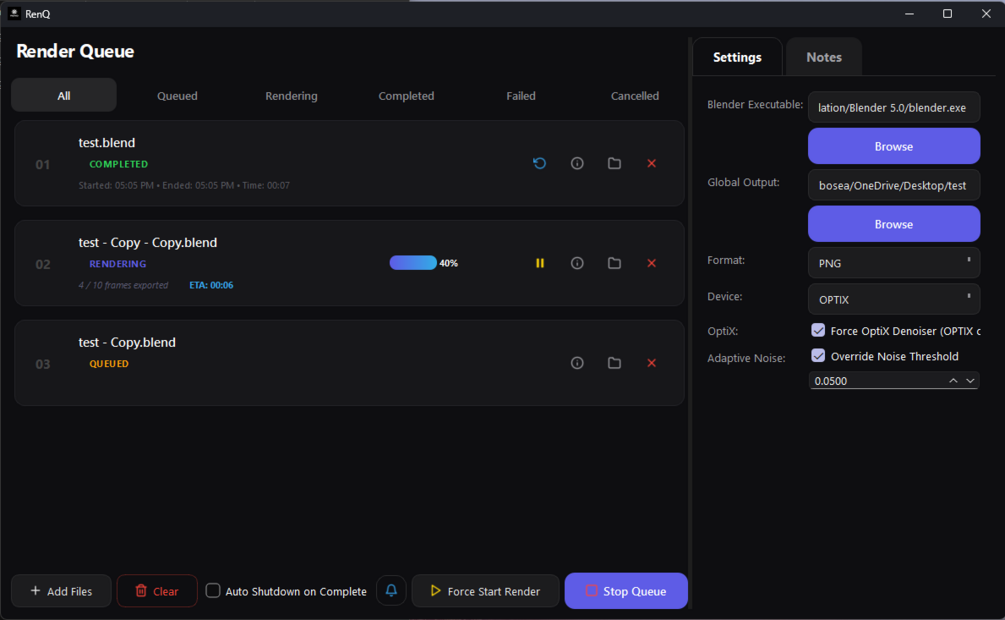Click the Stop Queue button
Image resolution: width=1005 pixels, height=620 pixels.
click(626, 591)
